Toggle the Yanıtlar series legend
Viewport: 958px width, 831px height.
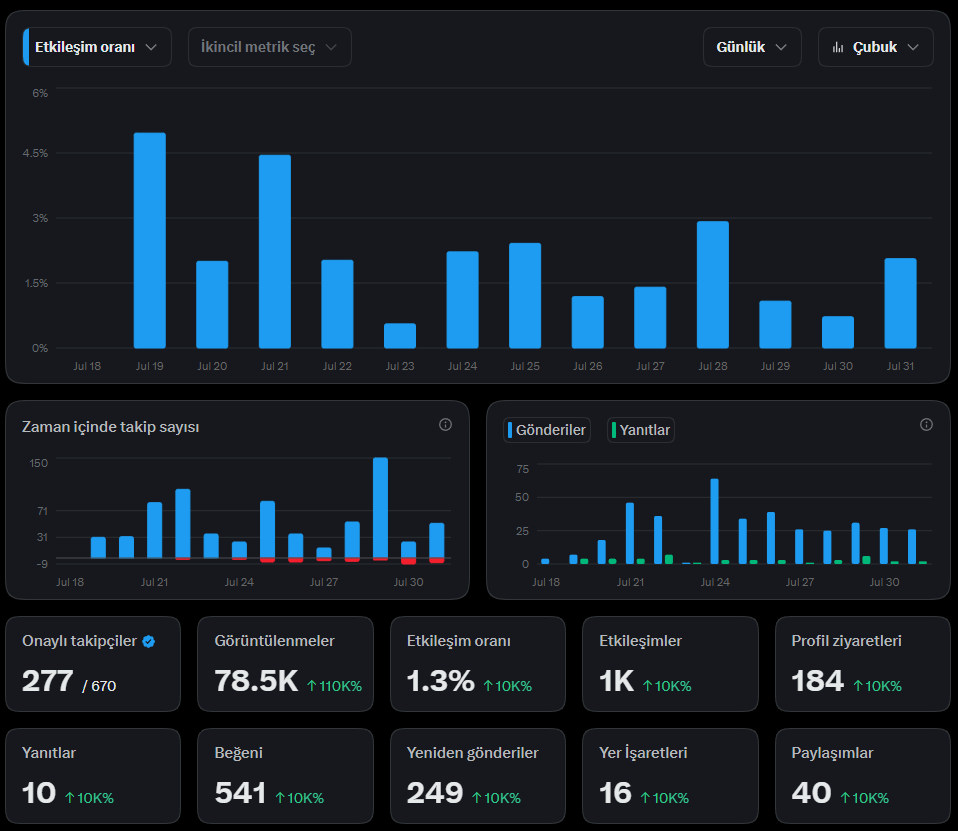[x=641, y=430]
